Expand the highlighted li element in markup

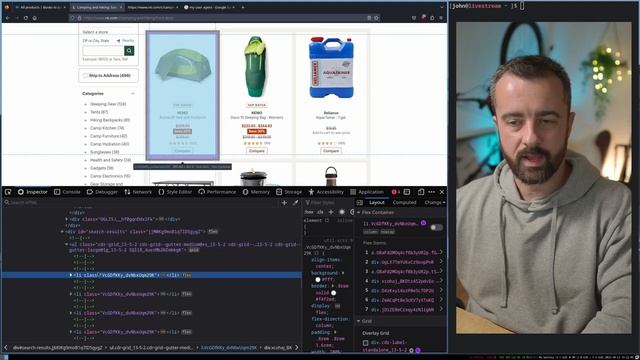(x=71, y=275)
